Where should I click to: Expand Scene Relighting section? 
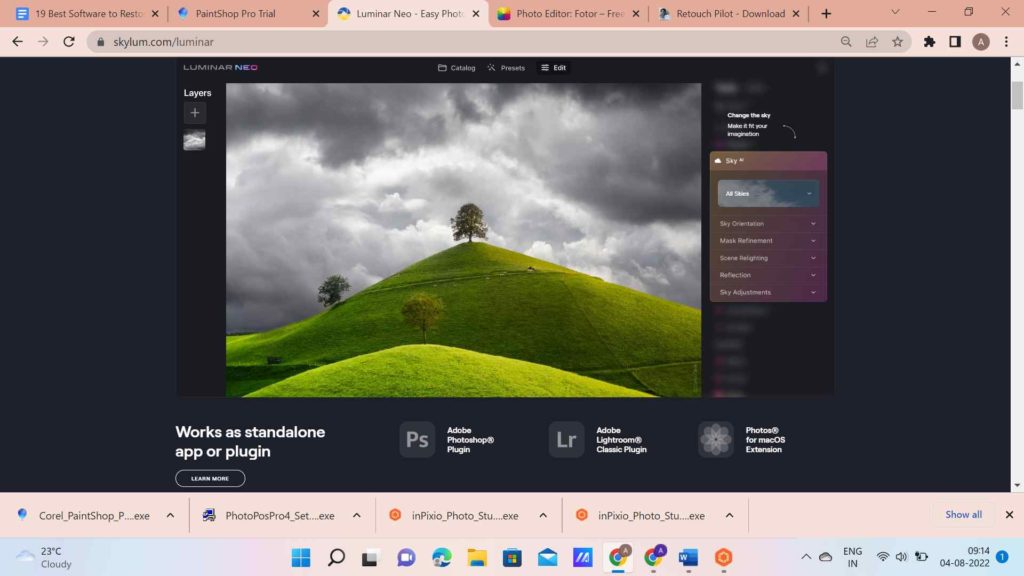(768, 258)
